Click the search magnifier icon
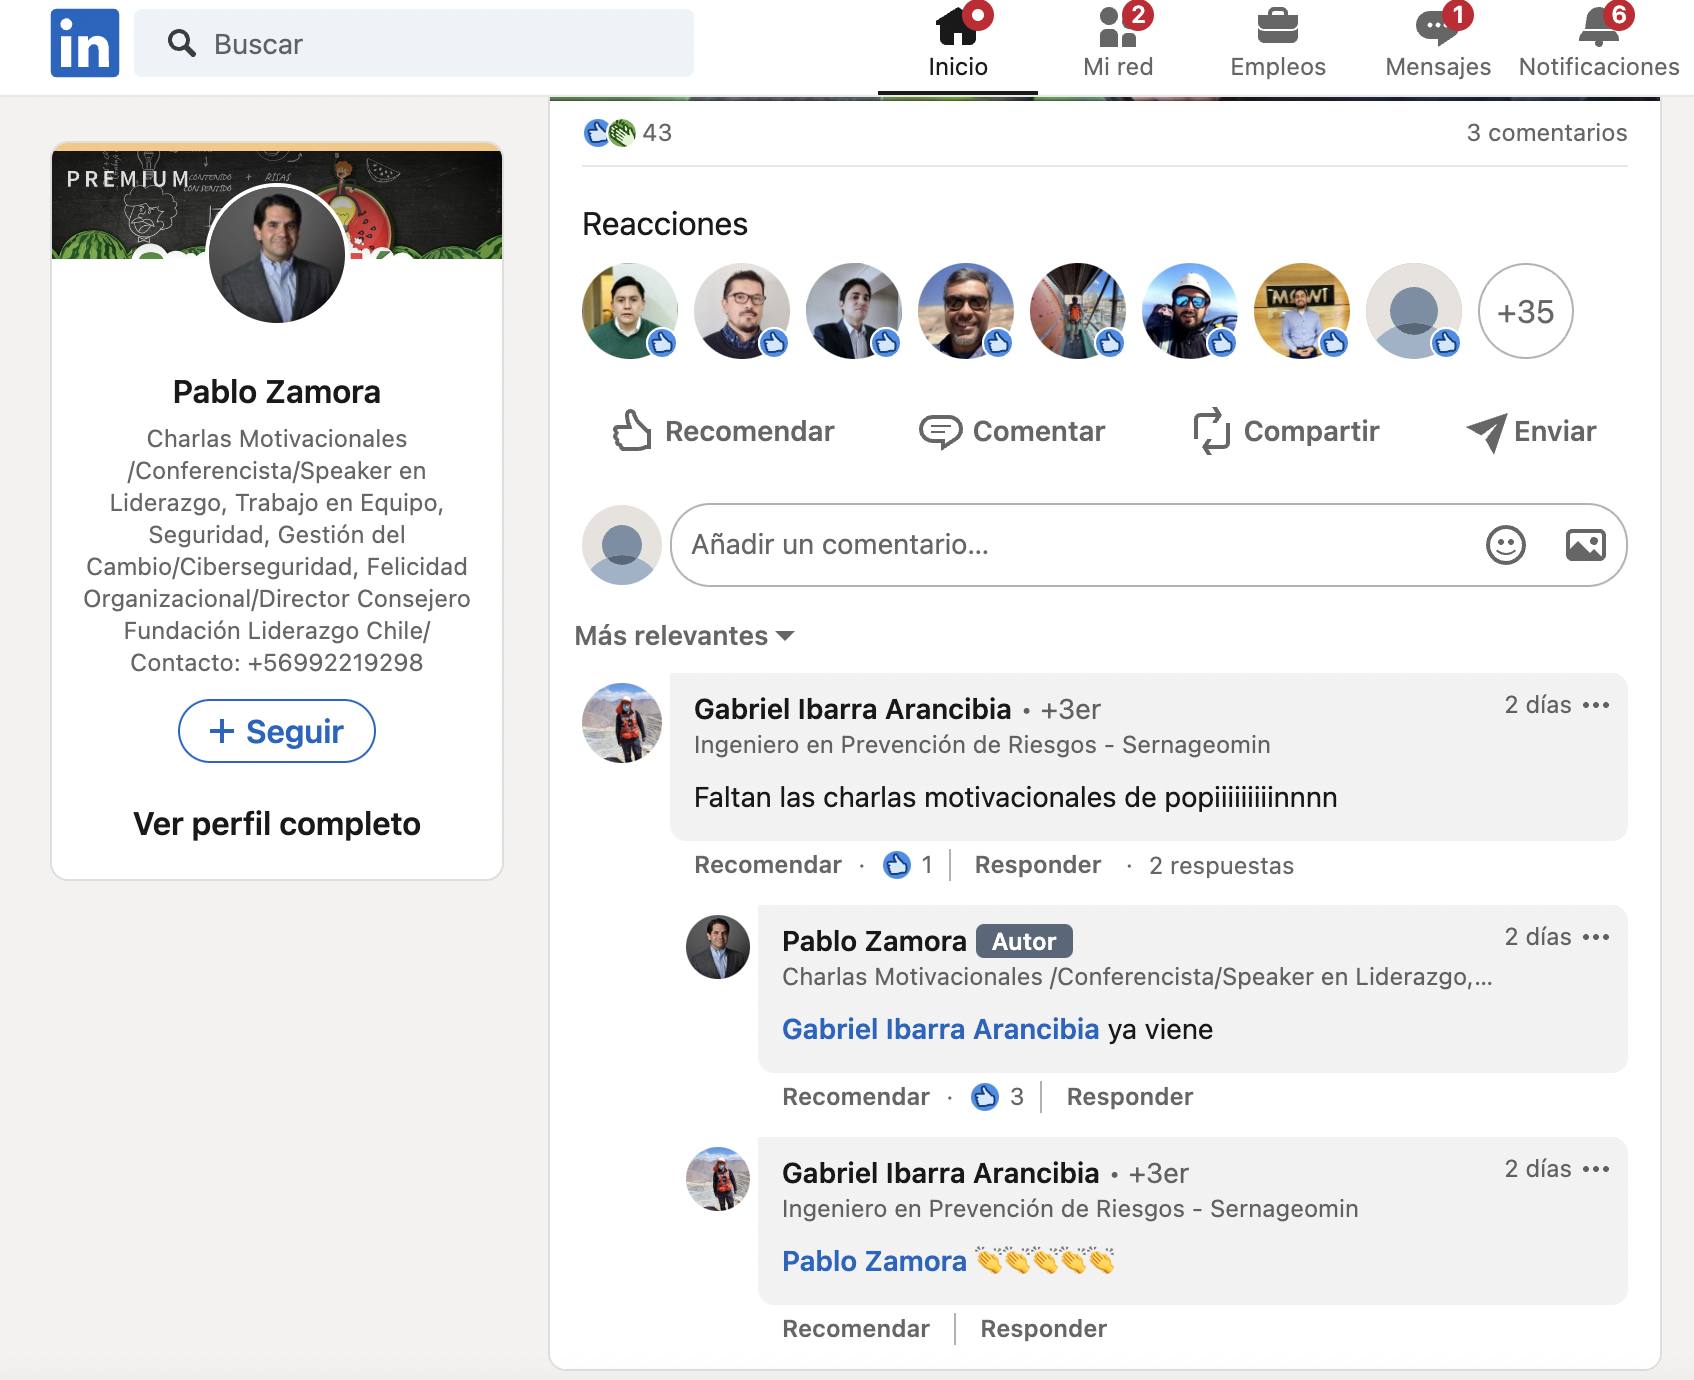The image size is (1694, 1380). (181, 43)
